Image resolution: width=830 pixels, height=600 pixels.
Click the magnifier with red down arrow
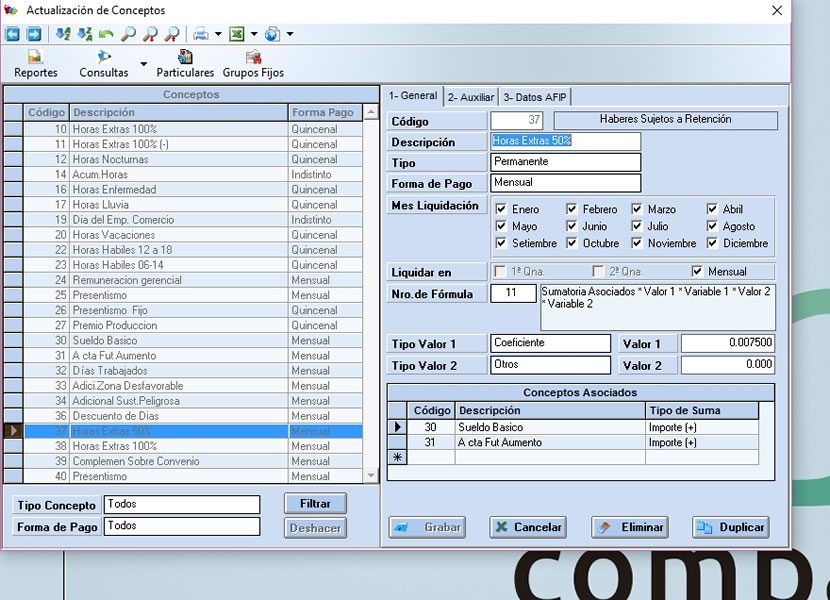click(x=150, y=34)
